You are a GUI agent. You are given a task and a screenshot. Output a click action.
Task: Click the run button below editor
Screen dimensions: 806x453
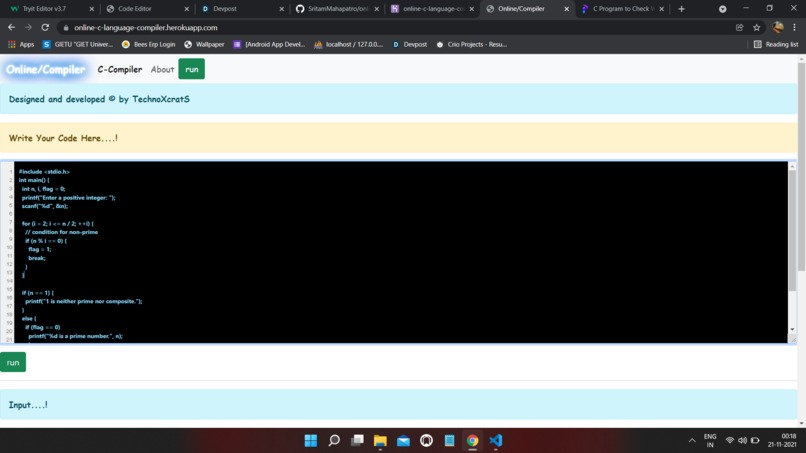click(13, 363)
